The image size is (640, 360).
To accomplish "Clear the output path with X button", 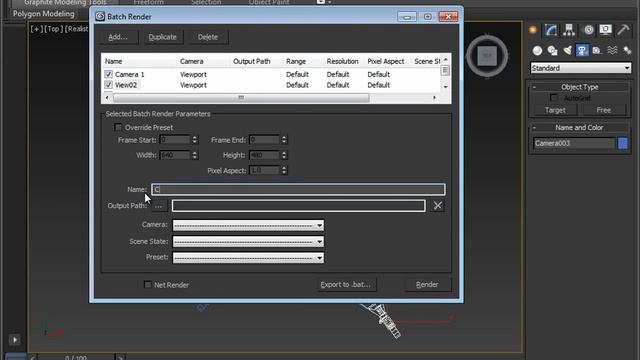I will click(438, 206).
